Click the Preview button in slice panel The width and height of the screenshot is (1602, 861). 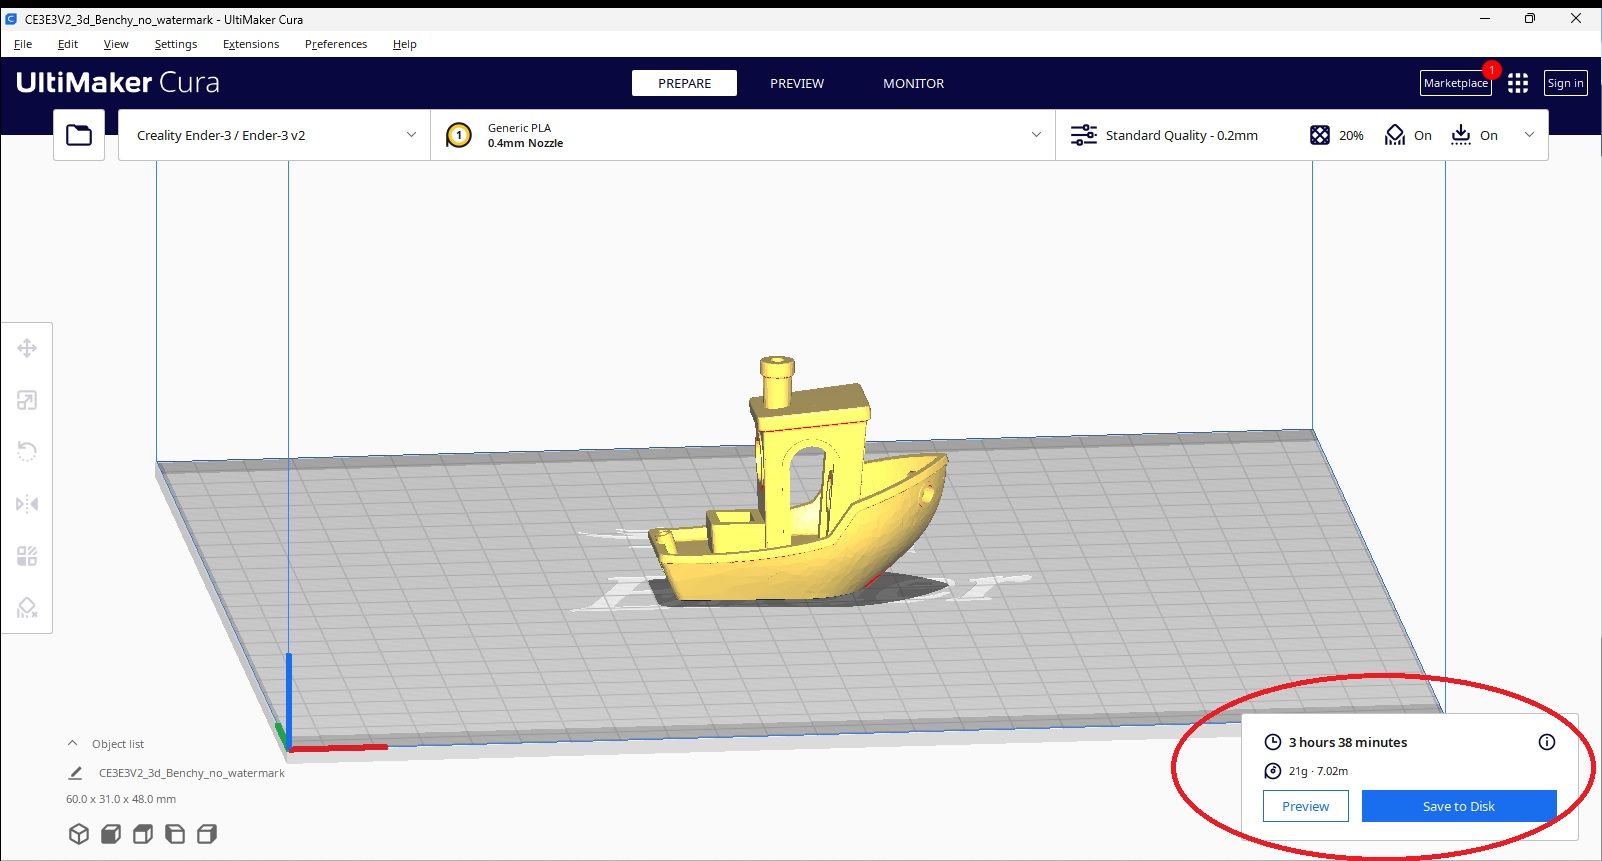pyautogui.click(x=1306, y=806)
